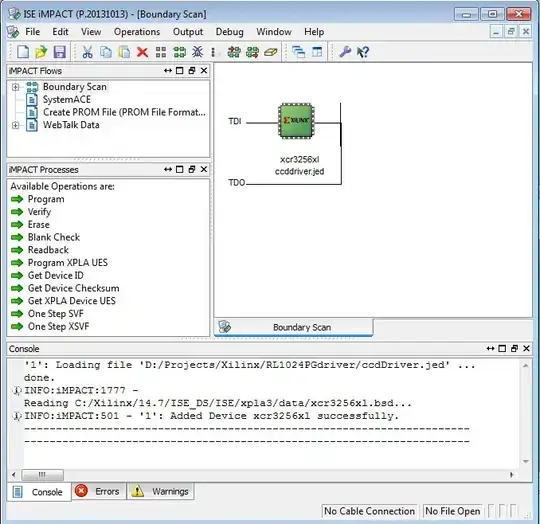Click the four-squares grid toolbar icon
This screenshot has height=524, width=540.
click(160, 52)
